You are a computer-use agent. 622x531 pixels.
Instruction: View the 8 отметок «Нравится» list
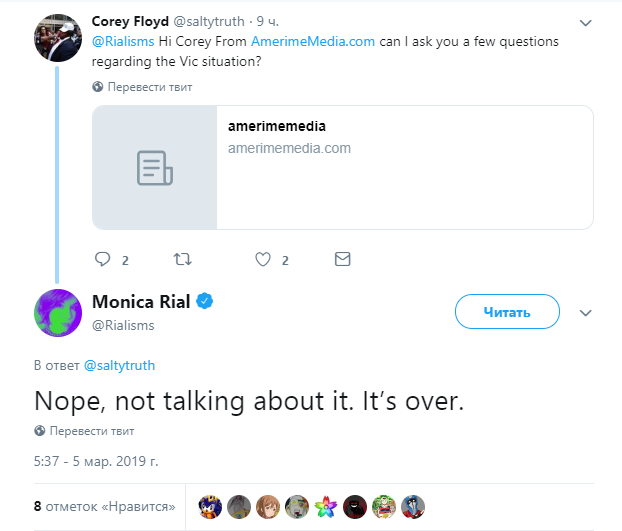(105, 506)
